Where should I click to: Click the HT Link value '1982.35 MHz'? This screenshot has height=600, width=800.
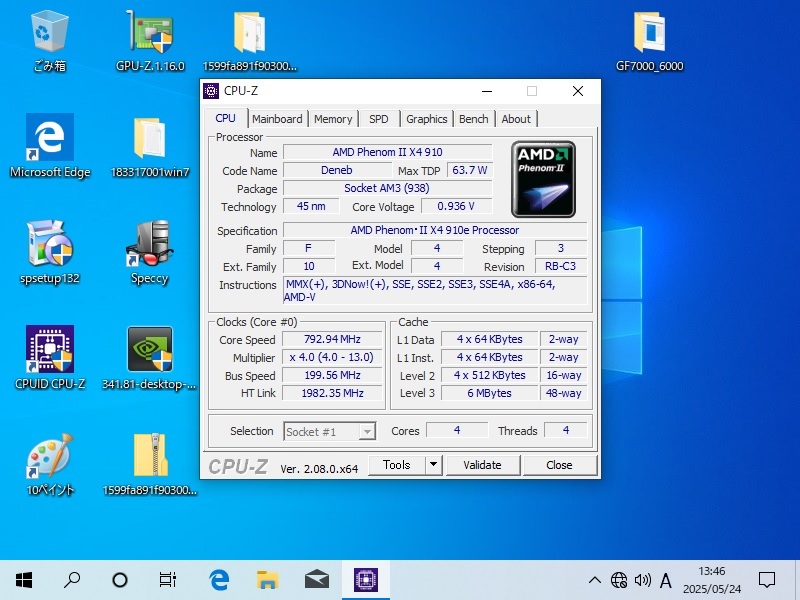tap(332, 393)
